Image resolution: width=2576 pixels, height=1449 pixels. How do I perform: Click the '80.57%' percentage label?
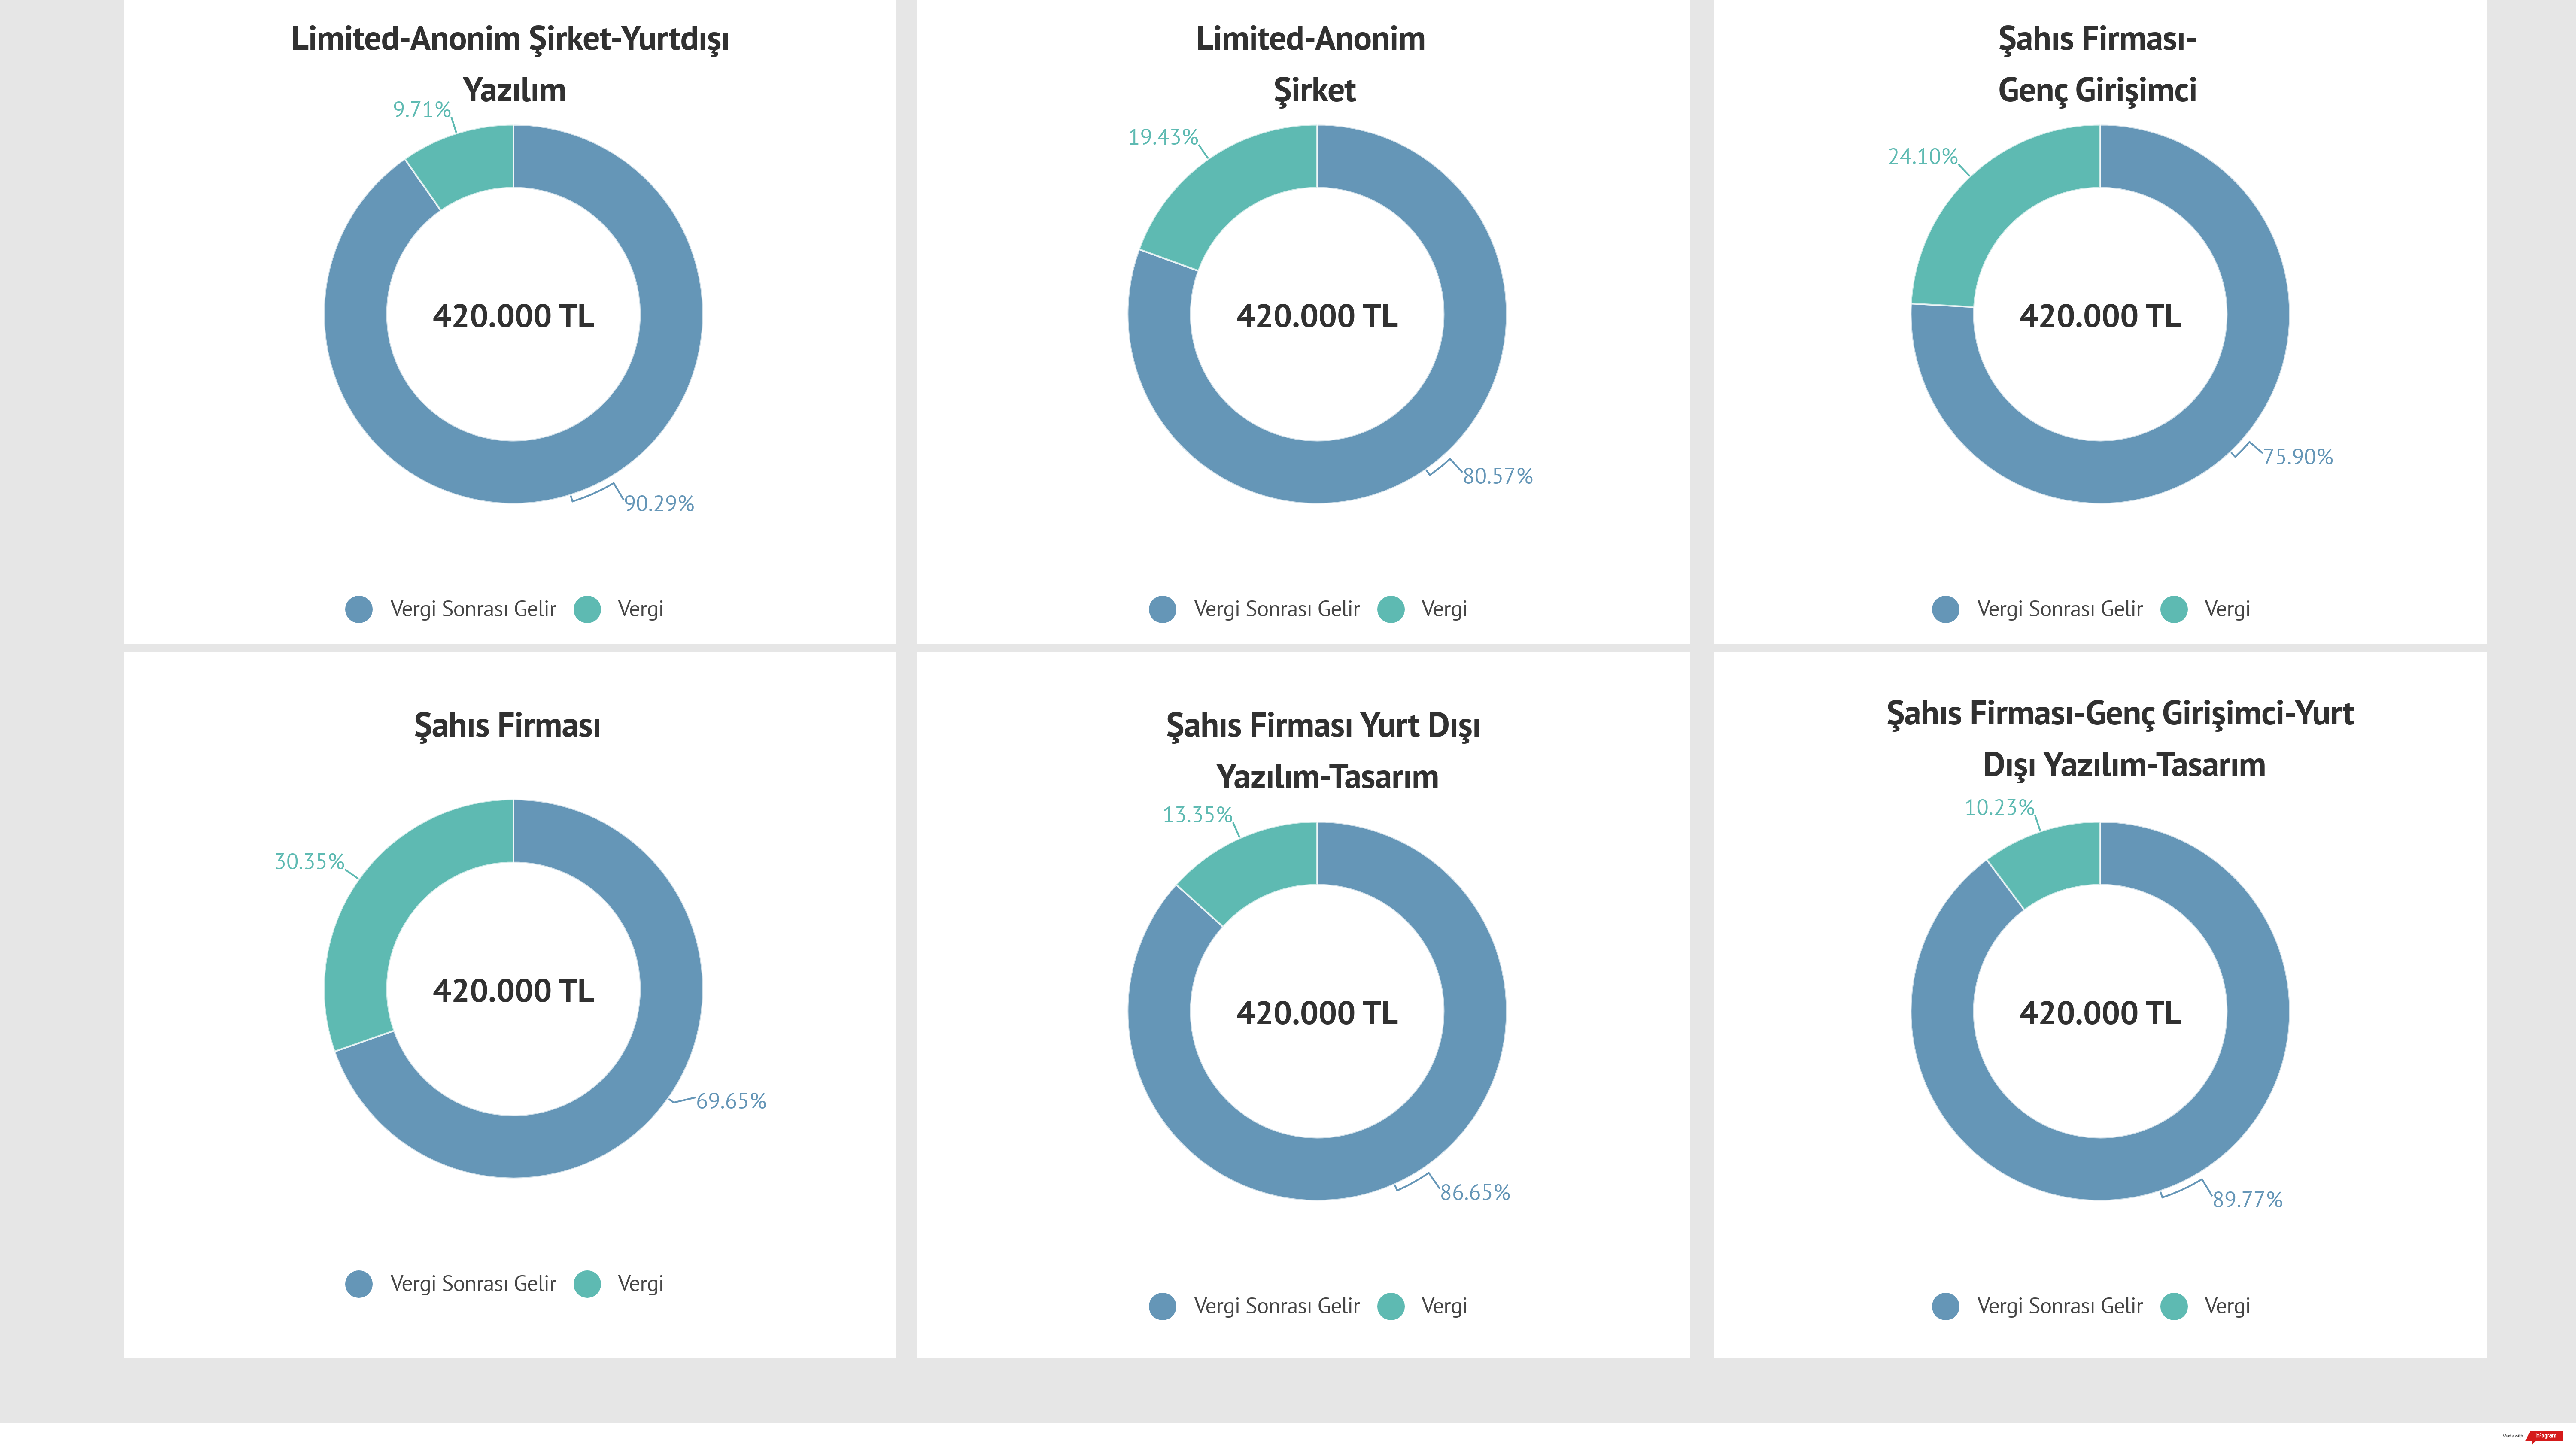(x=1498, y=477)
